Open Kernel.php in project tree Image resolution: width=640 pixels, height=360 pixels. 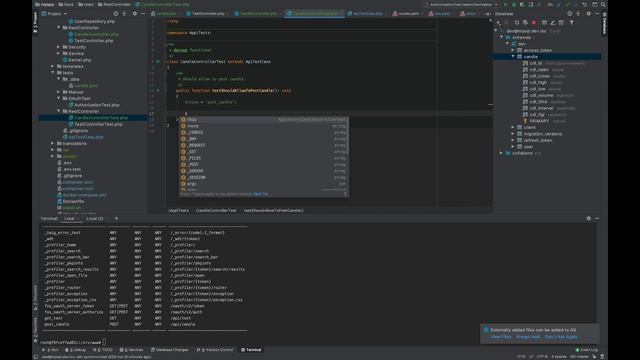pyautogui.click(x=80, y=60)
